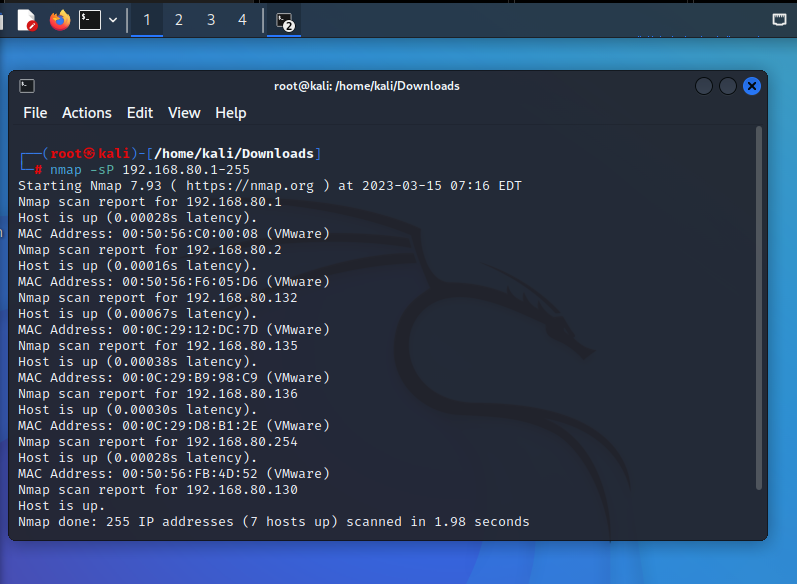Click 'Host is up (0.00030s latency)' line
Image resolution: width=797 pixels, height=584 pixels.
[138, 410]
